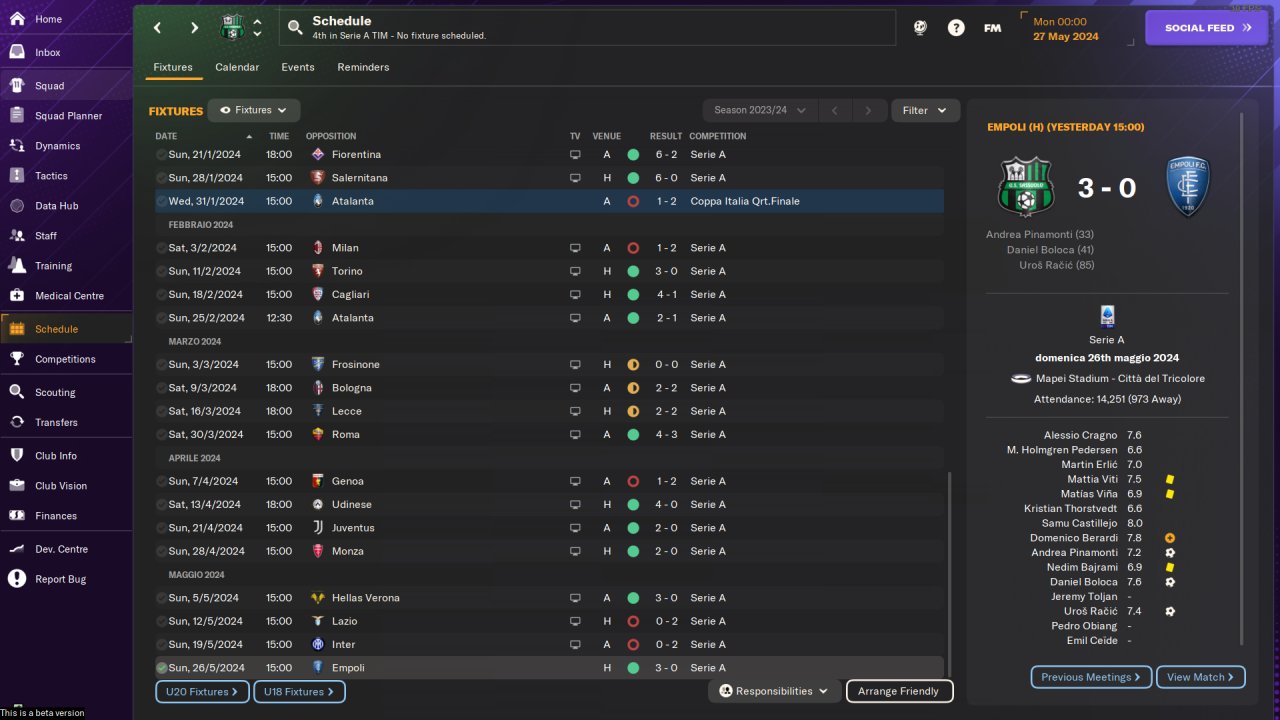This screenshot has width=1280, height=720.
Task: Go to previous season with left chevron
Action: [x=834, y=110]
